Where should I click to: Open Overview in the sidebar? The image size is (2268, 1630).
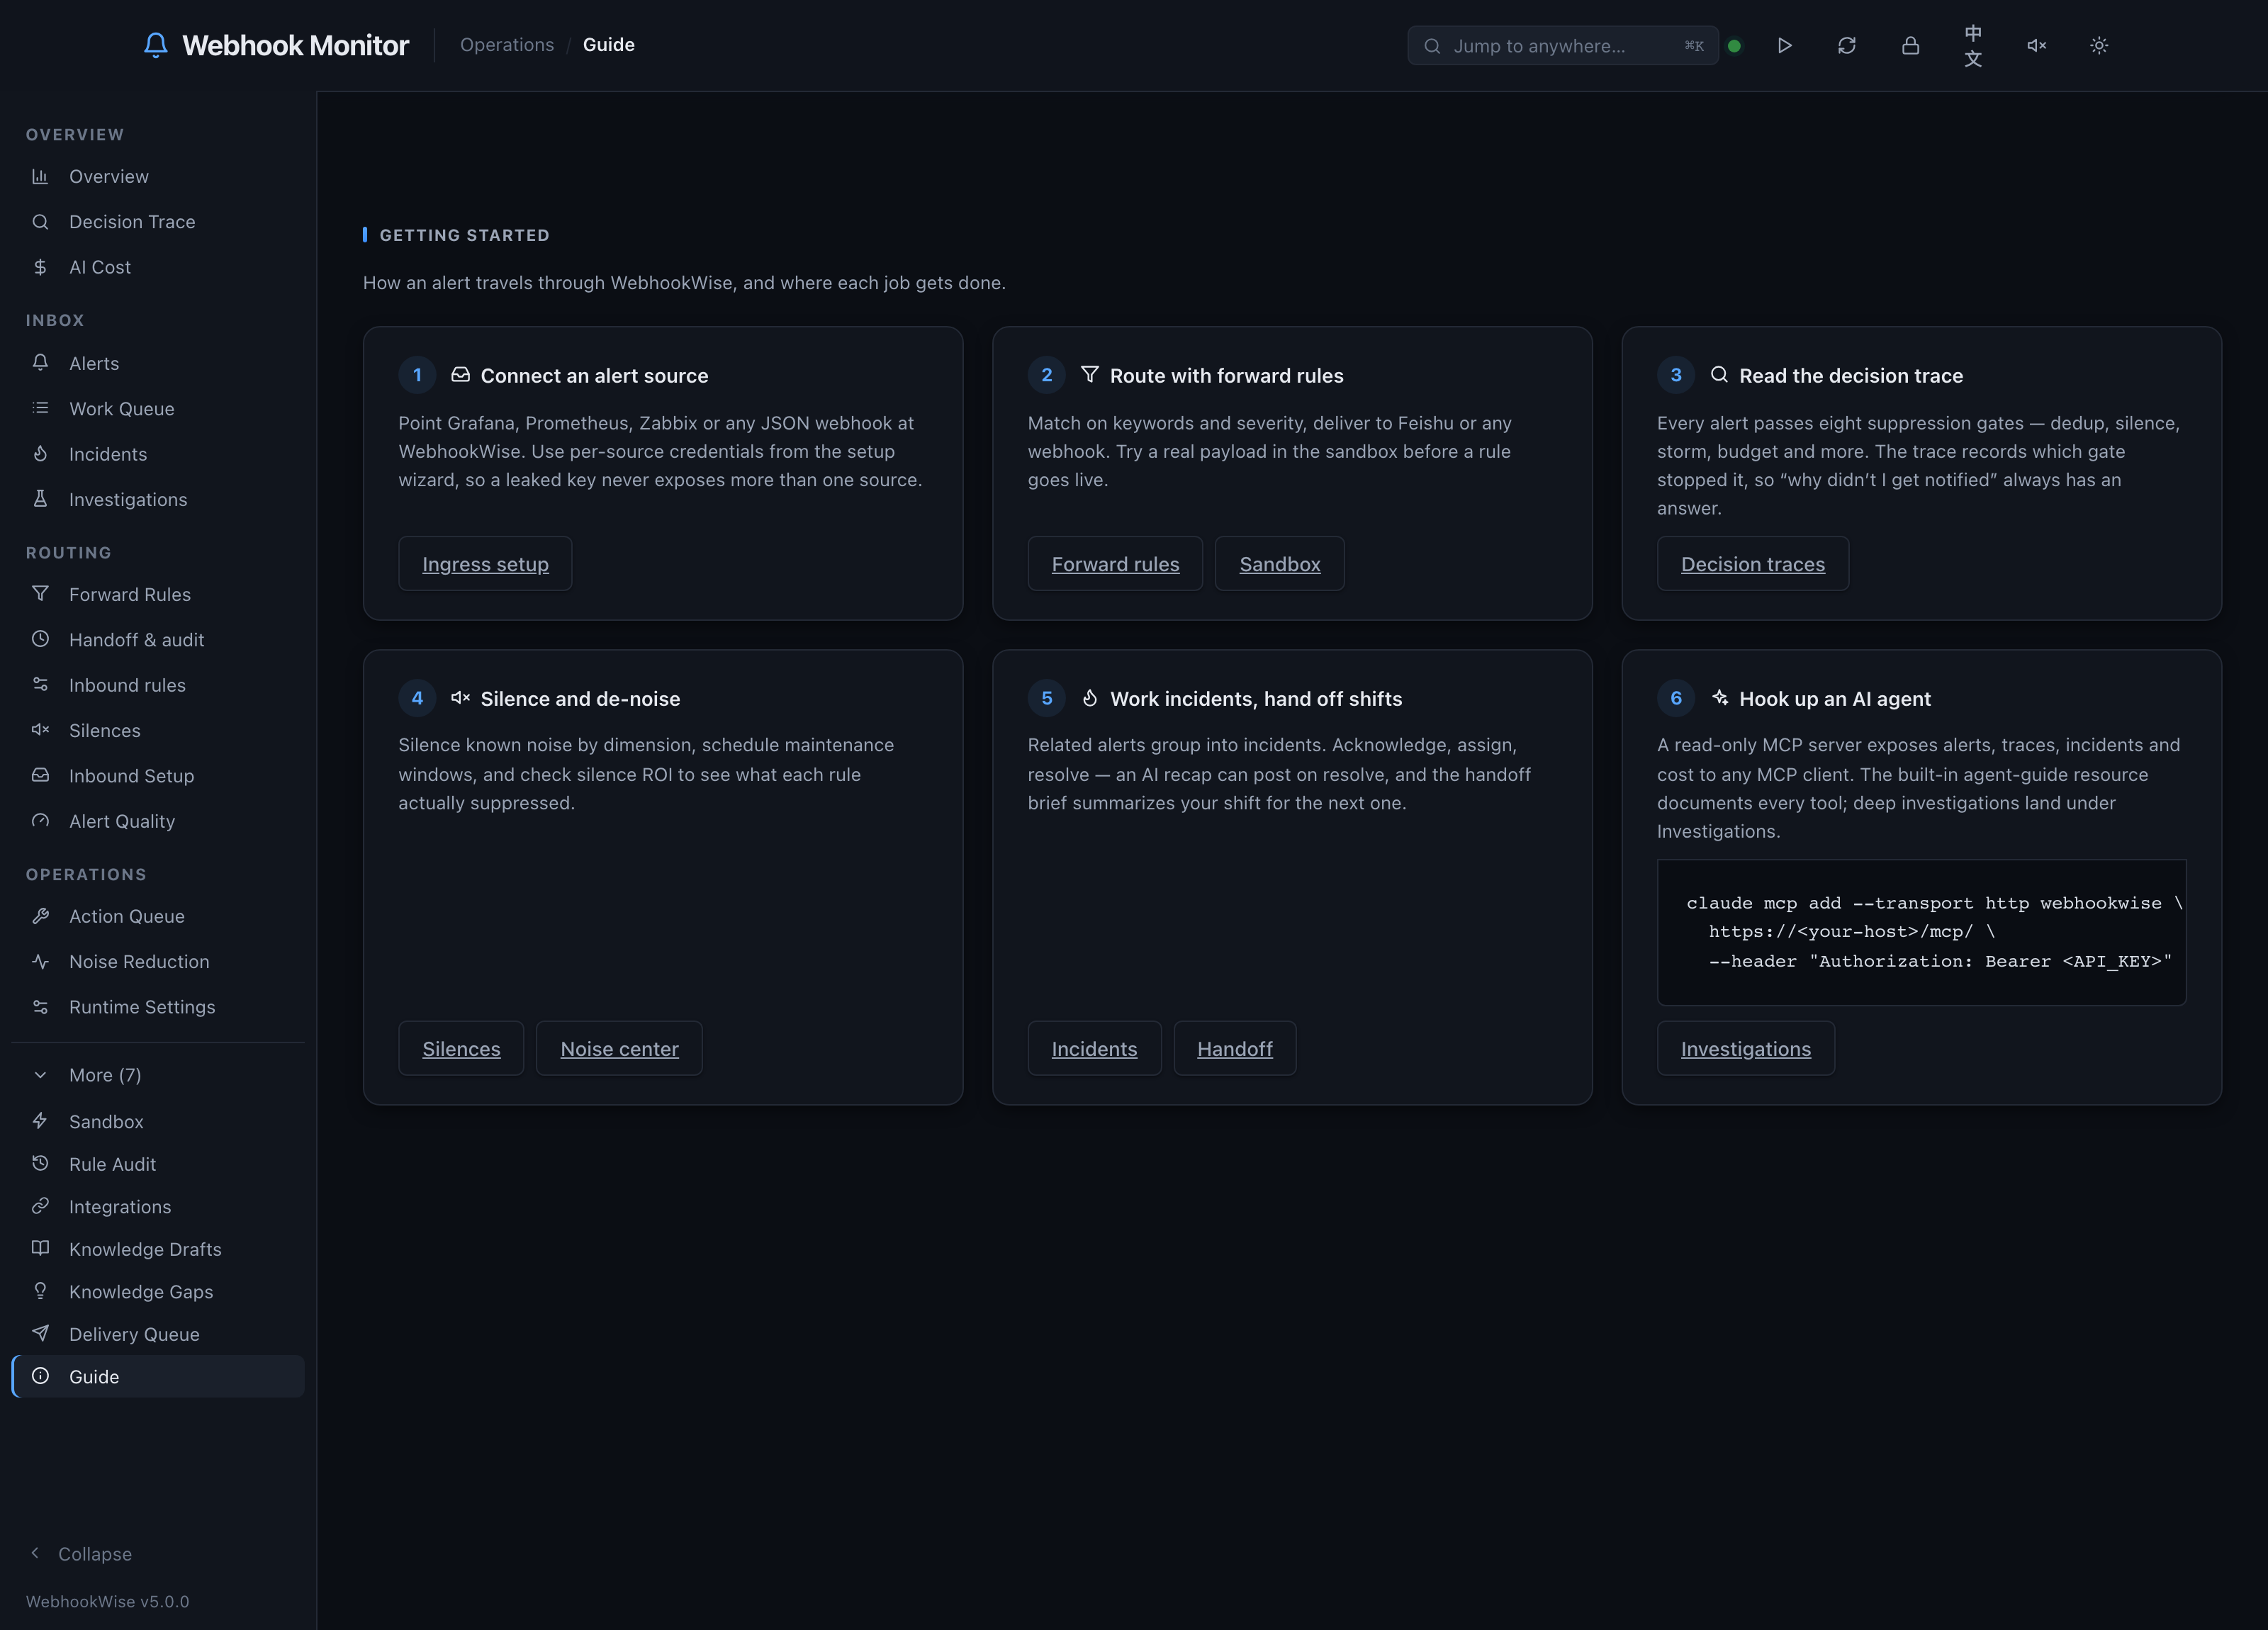point(158,176)
